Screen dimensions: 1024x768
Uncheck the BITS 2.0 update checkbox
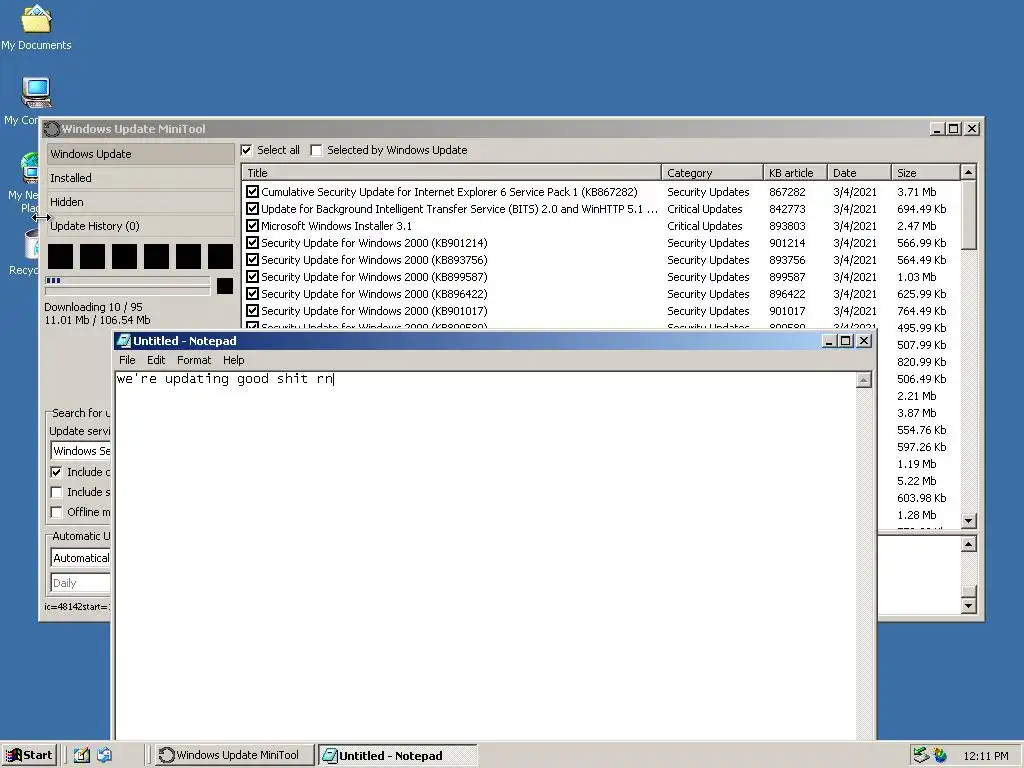pos(252,209)
